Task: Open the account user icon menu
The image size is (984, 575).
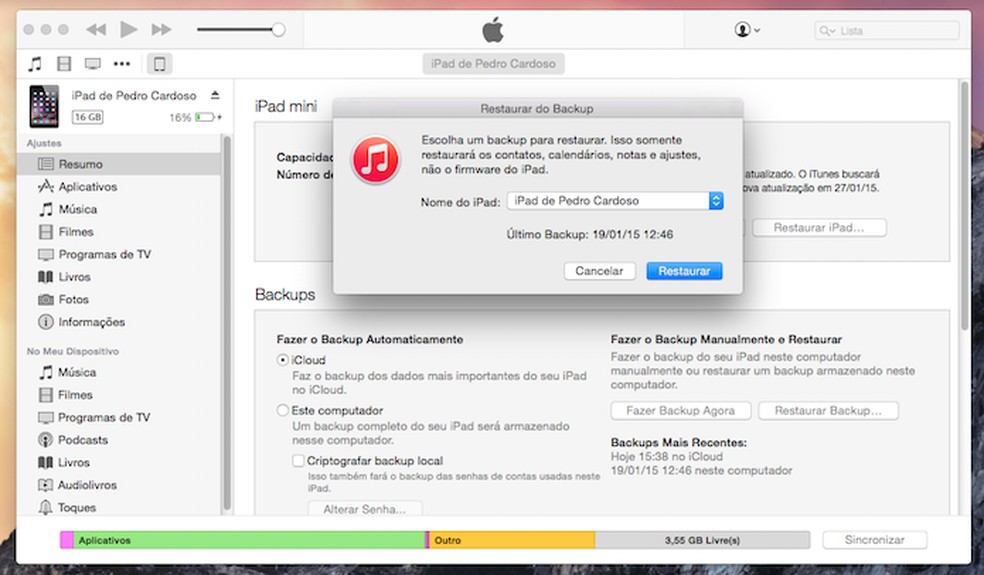Action: tap(747, 30)
